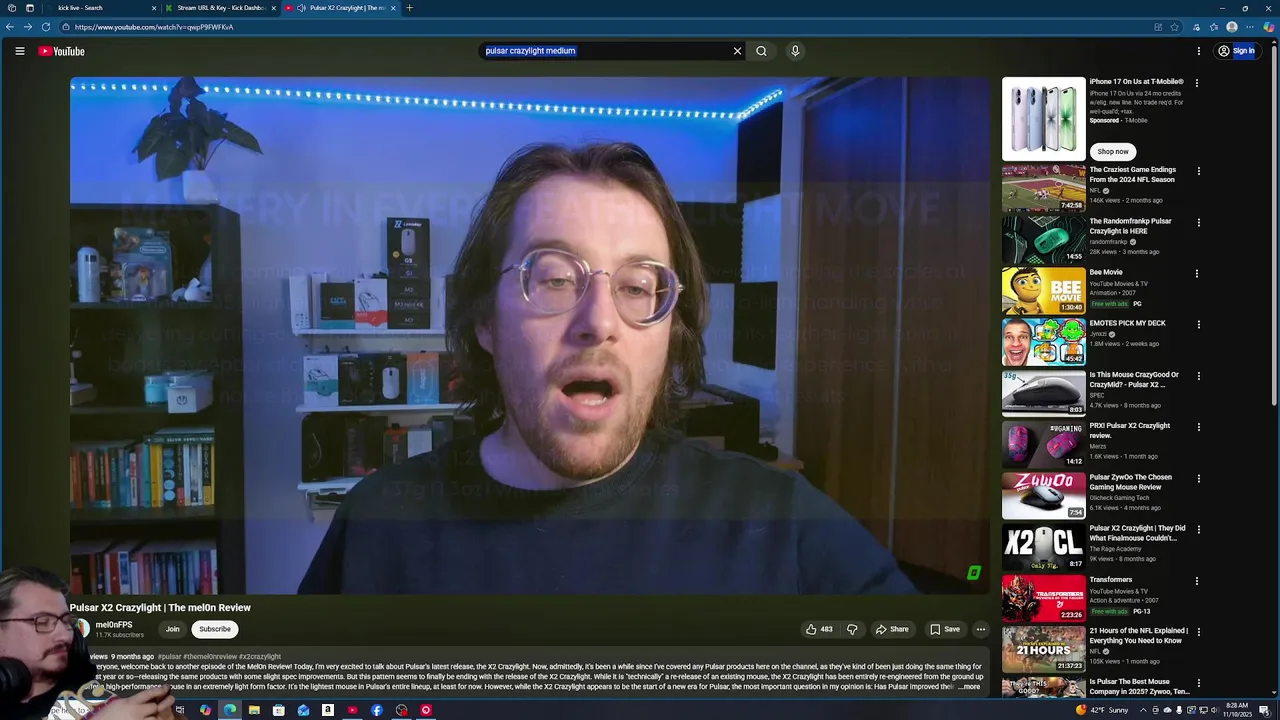Open '21 Hours of the NFL Explained' thumbnail
The image size is (1280, 720).
(x=1043, y=648)
